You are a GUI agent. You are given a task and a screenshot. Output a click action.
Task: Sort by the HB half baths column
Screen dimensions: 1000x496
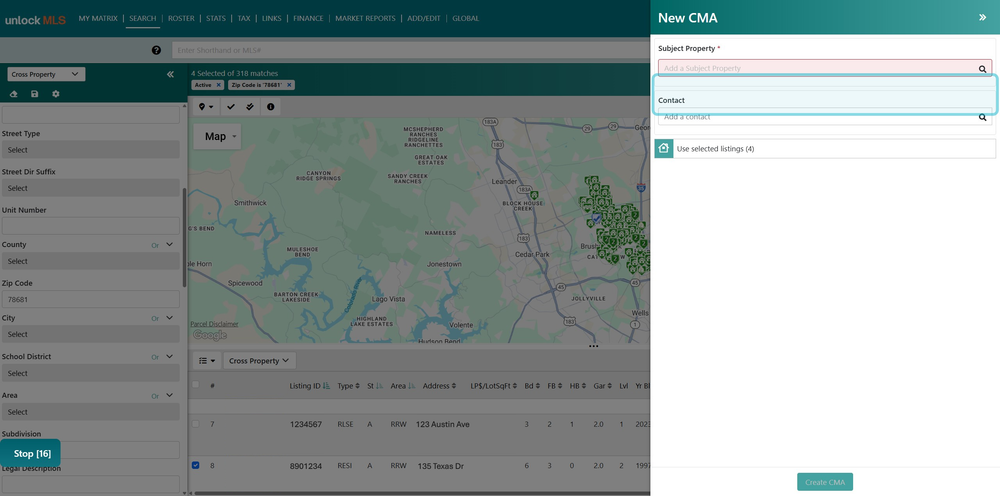point(583,386)
